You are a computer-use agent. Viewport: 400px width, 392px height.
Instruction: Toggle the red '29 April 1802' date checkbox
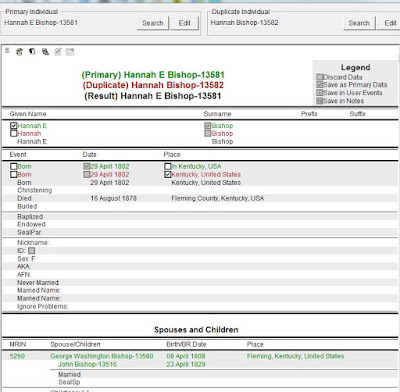pos(86,174)
